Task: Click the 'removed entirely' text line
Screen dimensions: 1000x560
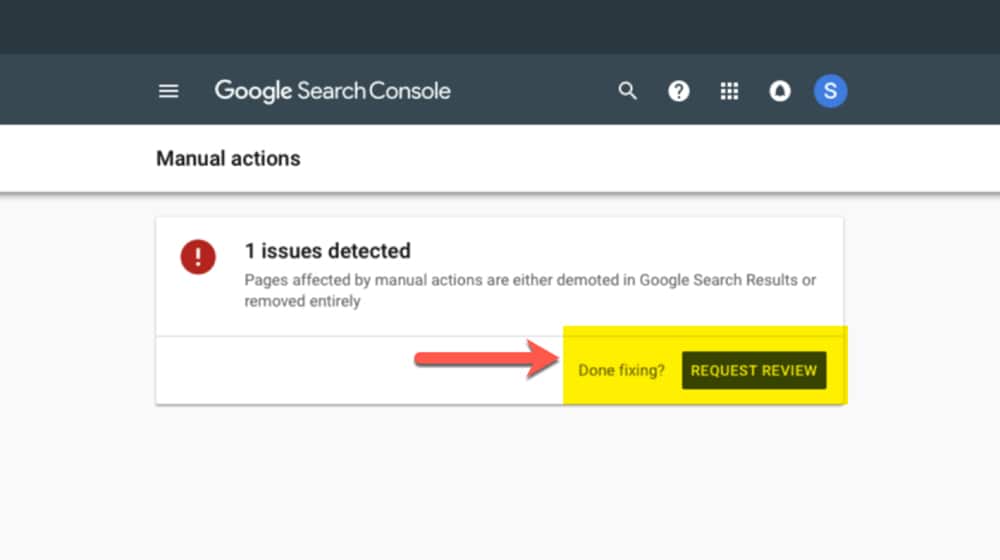Action: [x=302, y=301]
